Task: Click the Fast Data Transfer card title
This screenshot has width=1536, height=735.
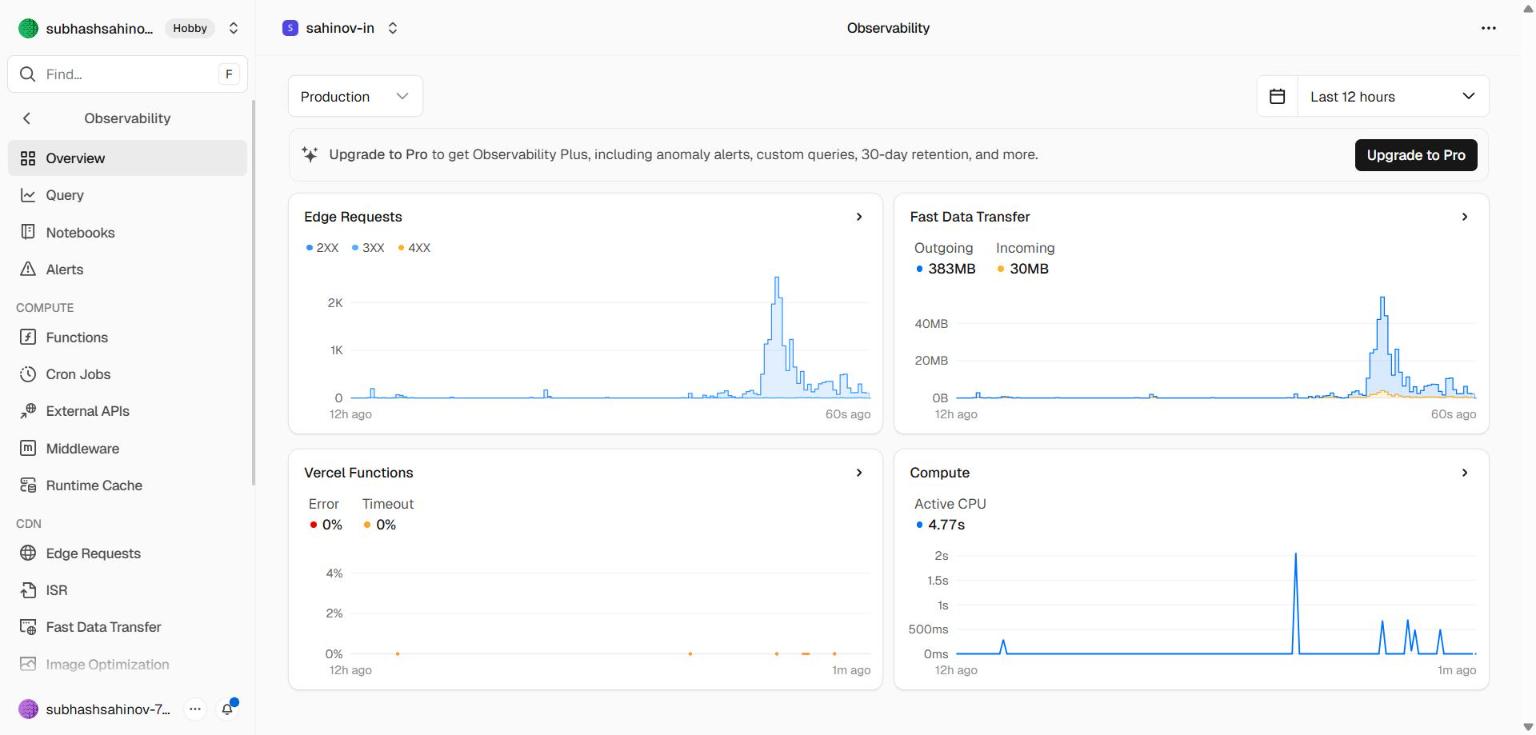Action: 970,217
